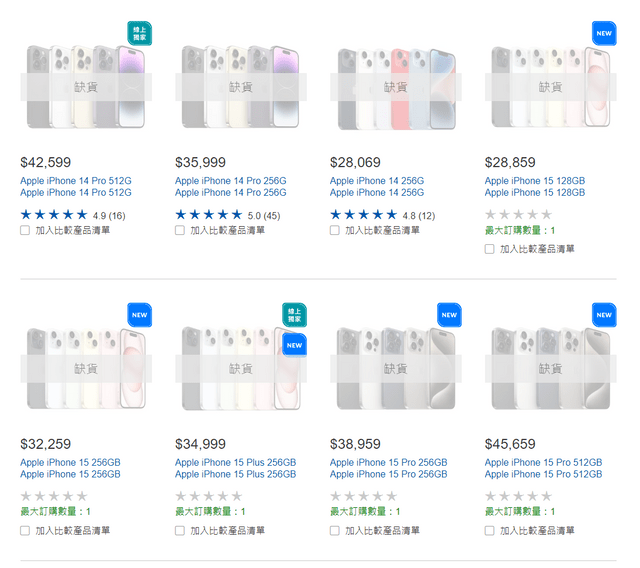Click the NEW badge on iPhone 15 Pro 512GB
Image resolution: width=640 pixels, height=568 pixels.
tap(604, 315)
